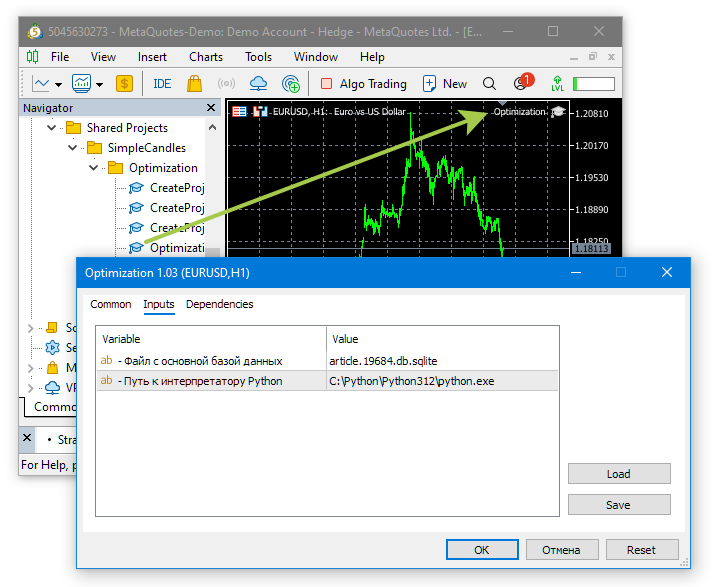The image size is (715, 587).
Task: Collapse the SimpleCandles folder
Action: pyautogui.click(x=73, y=148)
